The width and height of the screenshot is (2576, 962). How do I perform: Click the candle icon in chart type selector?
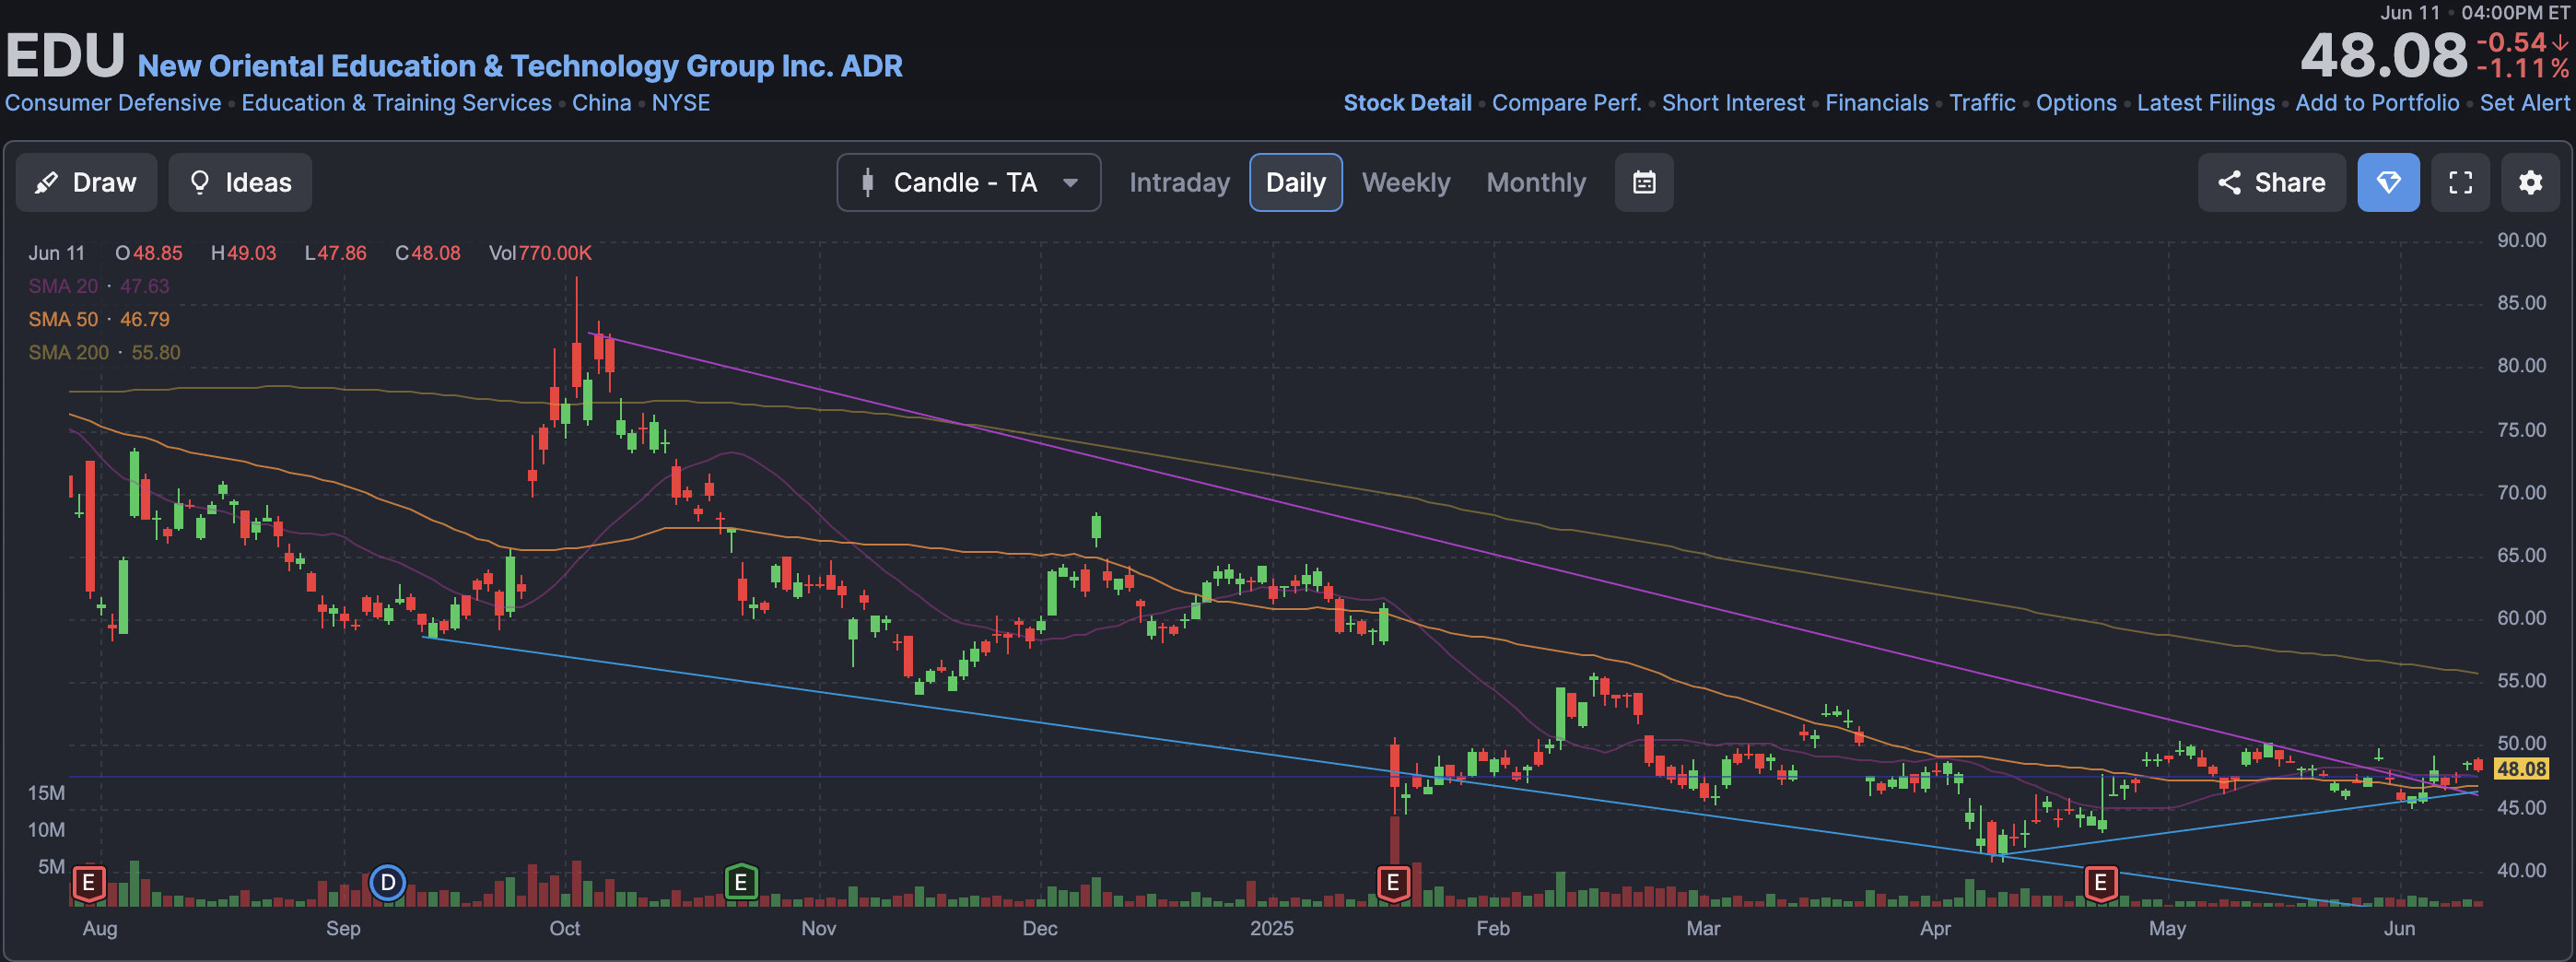867,182
